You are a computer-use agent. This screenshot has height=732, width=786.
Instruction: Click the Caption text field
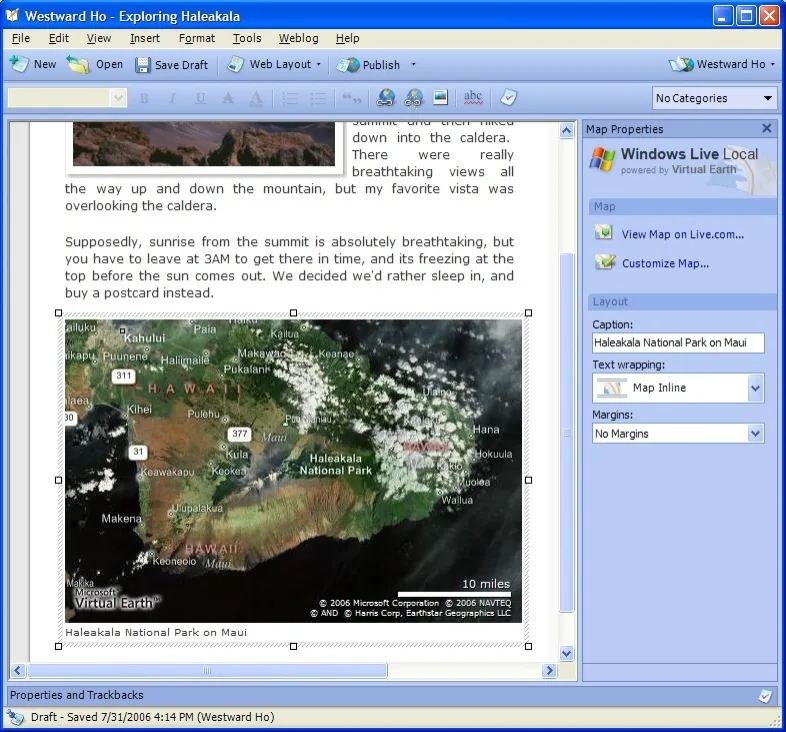pos(678,342)
